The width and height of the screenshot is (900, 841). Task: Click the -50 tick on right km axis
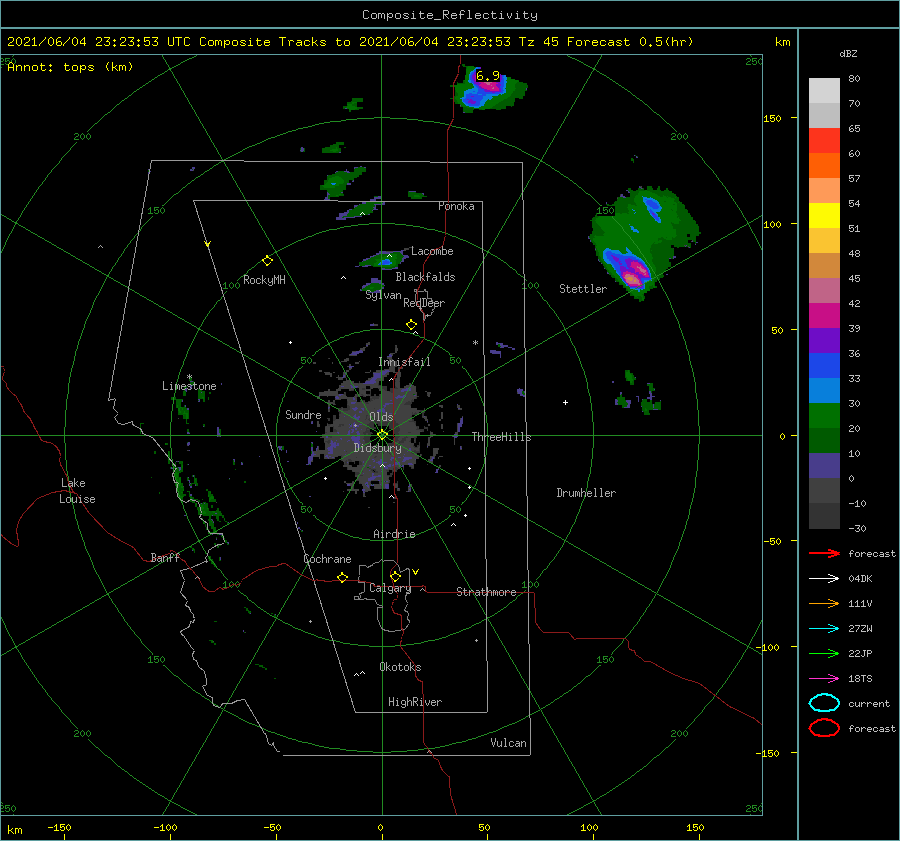pyautogui.click(x=772, y=541)
